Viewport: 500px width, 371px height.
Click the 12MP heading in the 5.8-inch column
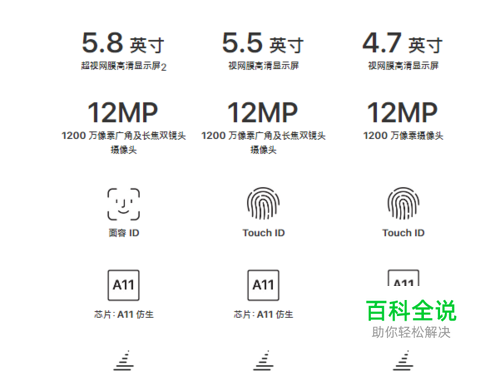[x=123, y=113]
